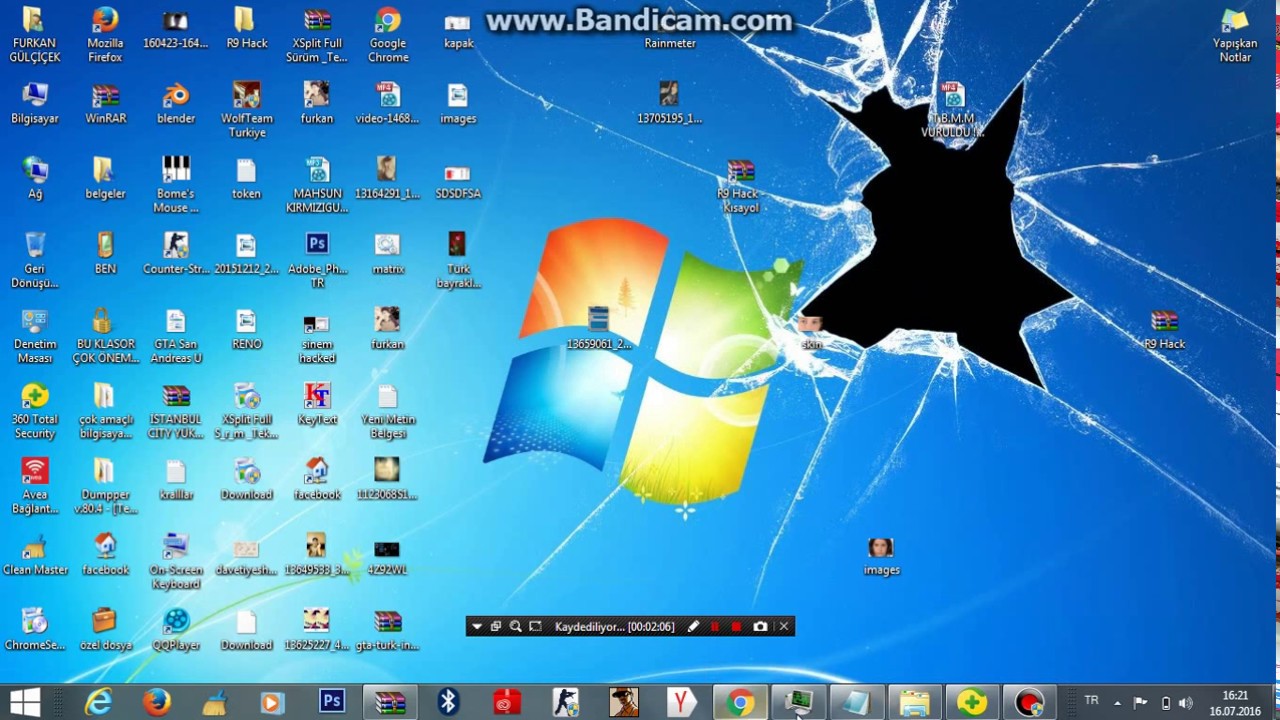This screenshot has height=720, width=1280.
Task: Click the magnifier icon on Bandicam bar
Action: pos(516,627)
